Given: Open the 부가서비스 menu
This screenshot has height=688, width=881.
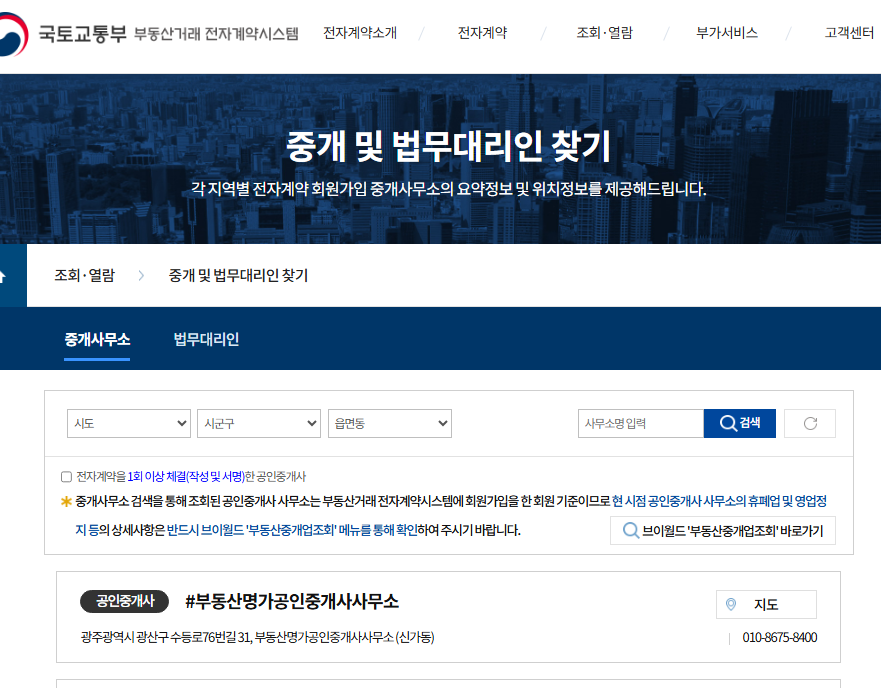Looking at the screenshot, I should 725,31.
